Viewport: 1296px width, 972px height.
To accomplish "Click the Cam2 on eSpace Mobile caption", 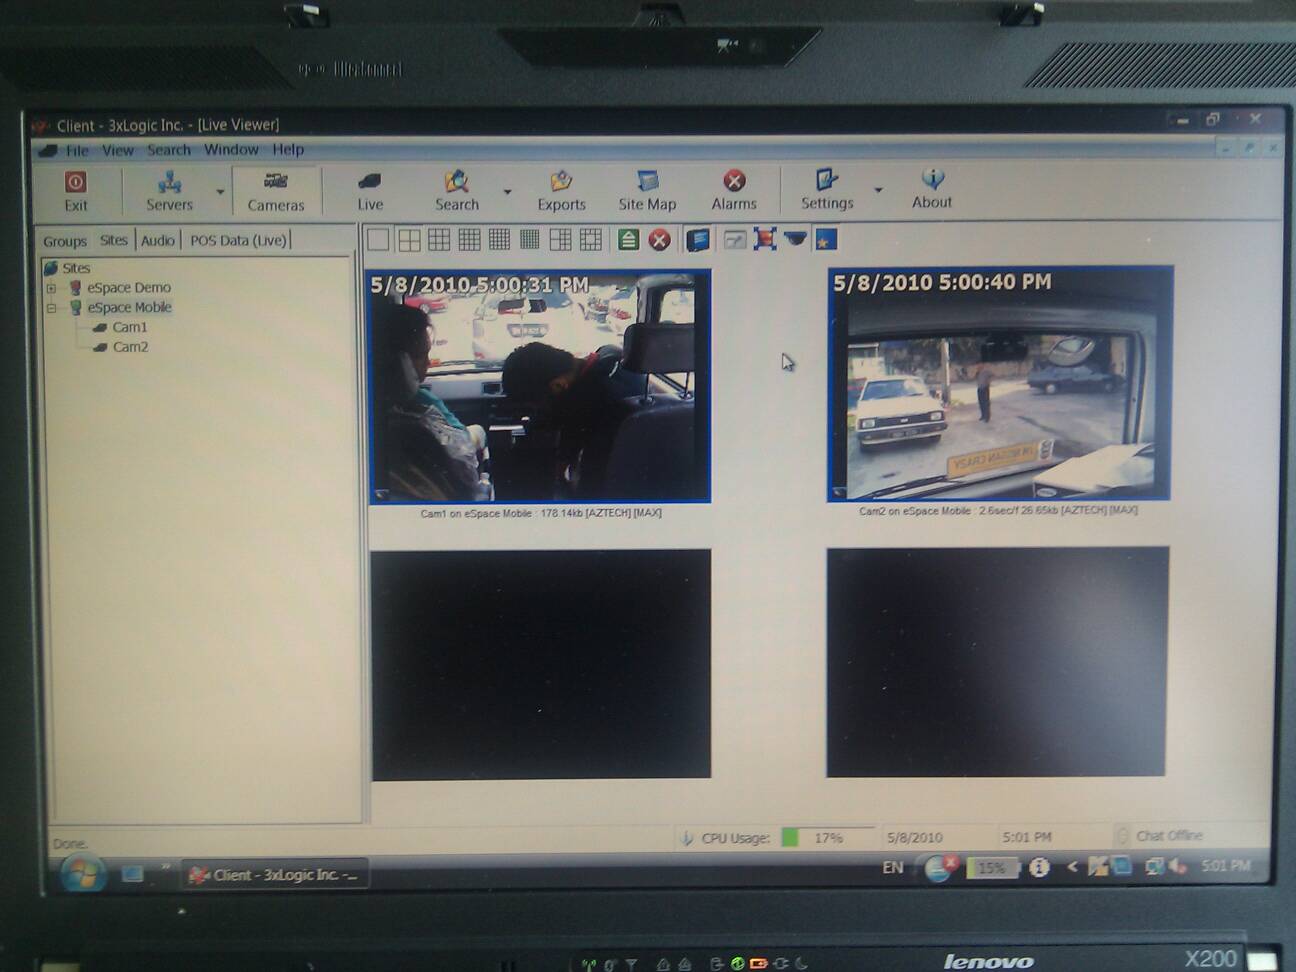I will [x=998, y=510].
